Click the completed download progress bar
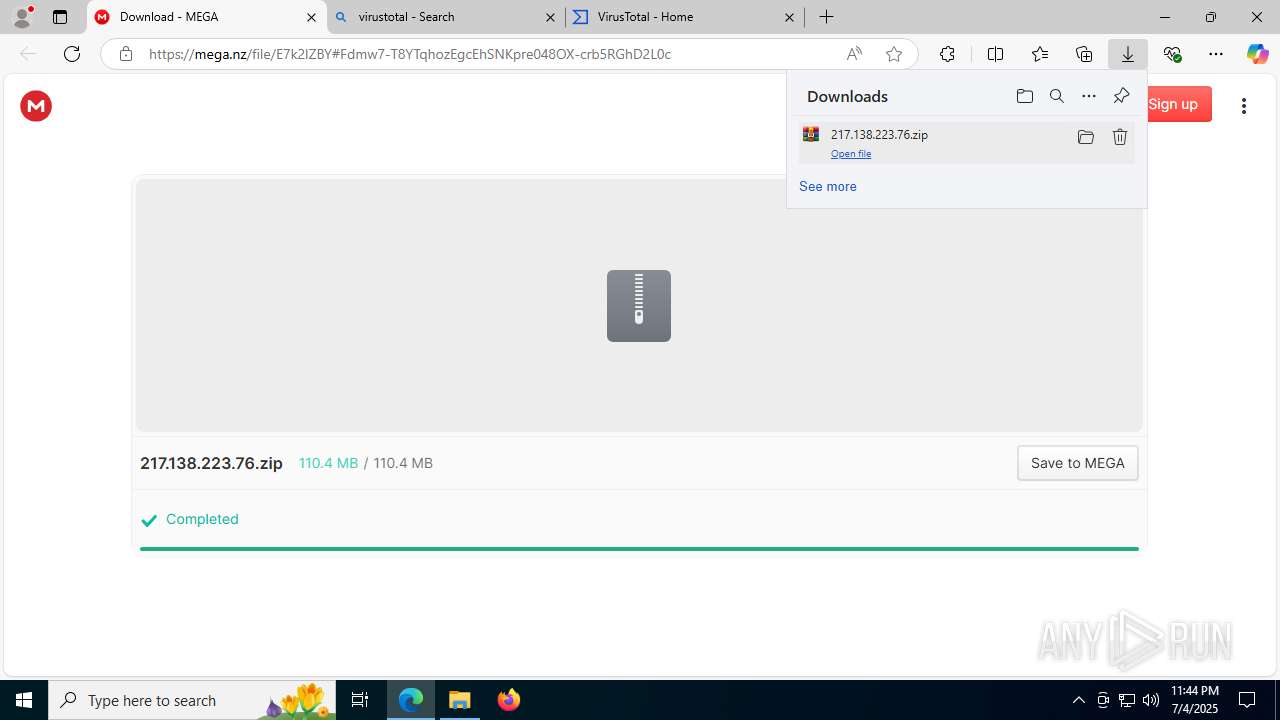Viewport: 1280px width, 720px height. click(x=639, y=549)
